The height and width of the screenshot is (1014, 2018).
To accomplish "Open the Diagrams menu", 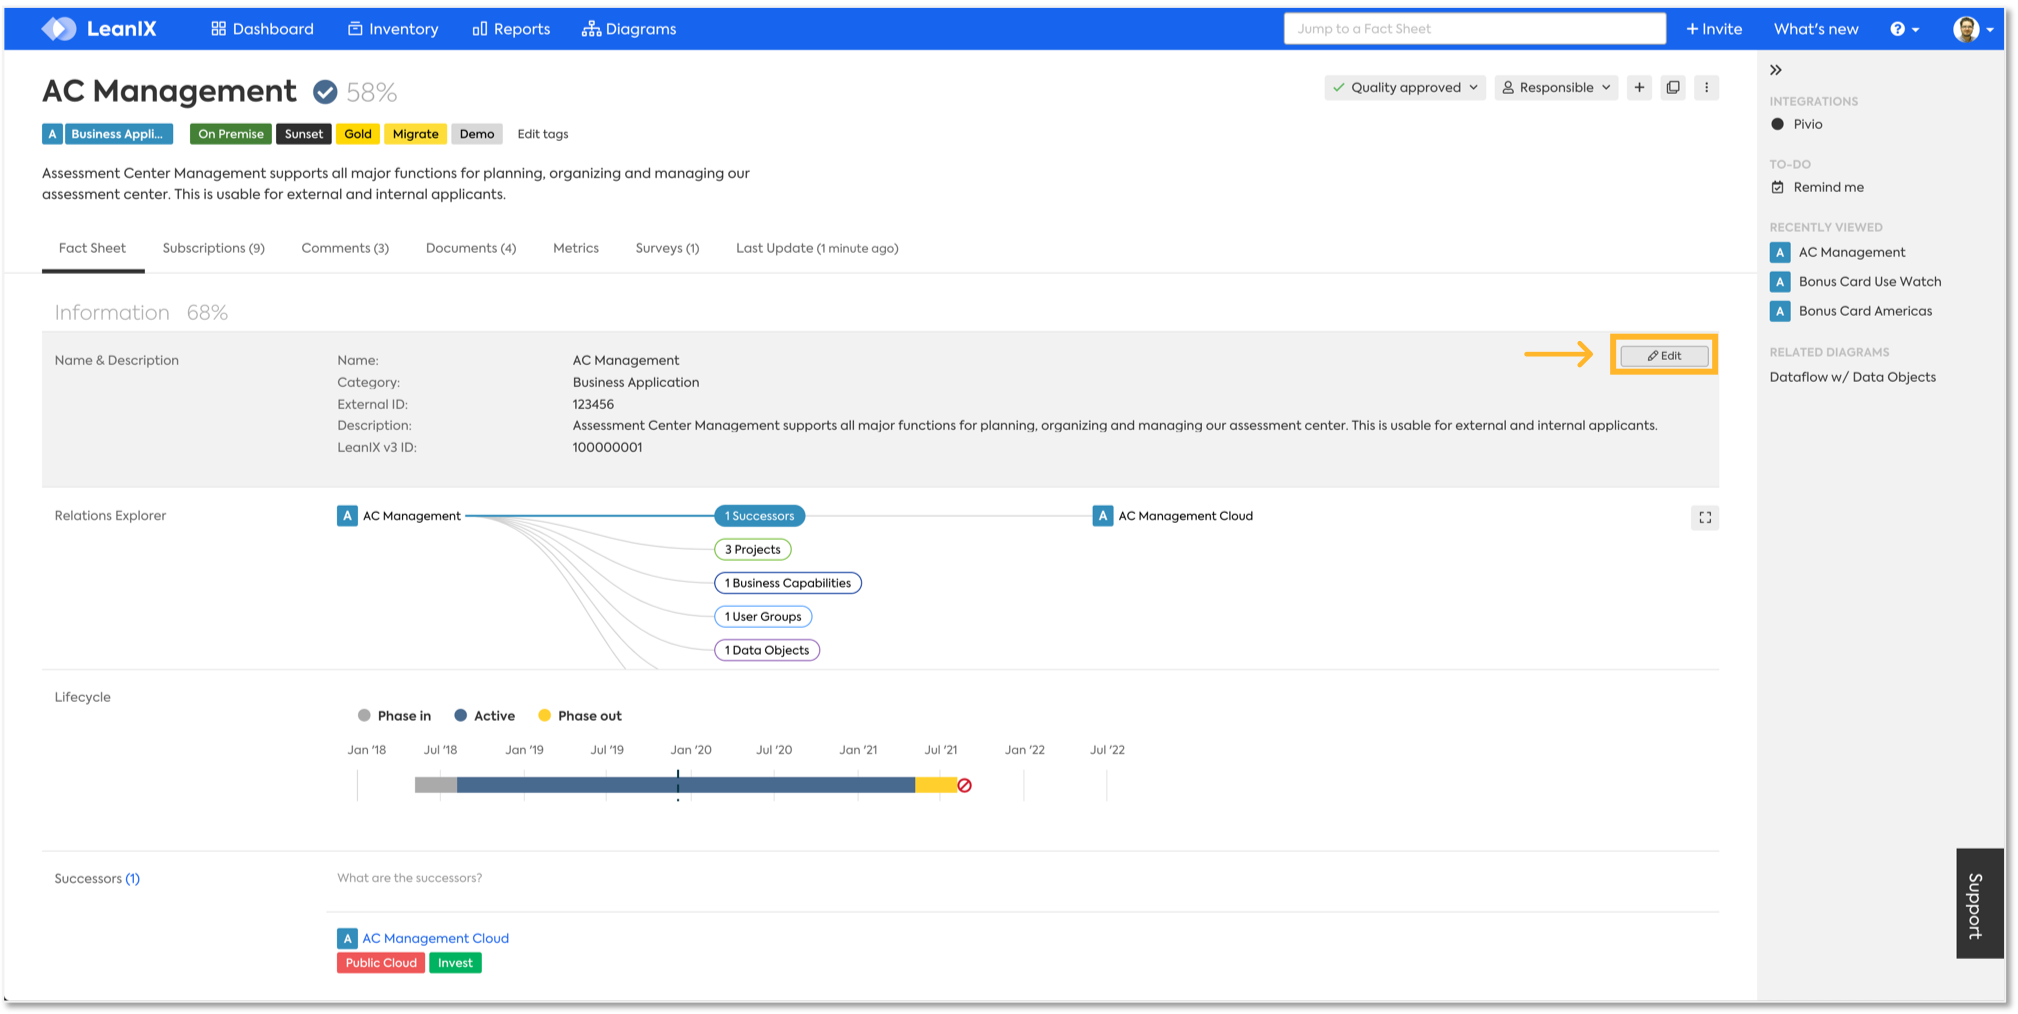I will [x=629, y=29].
